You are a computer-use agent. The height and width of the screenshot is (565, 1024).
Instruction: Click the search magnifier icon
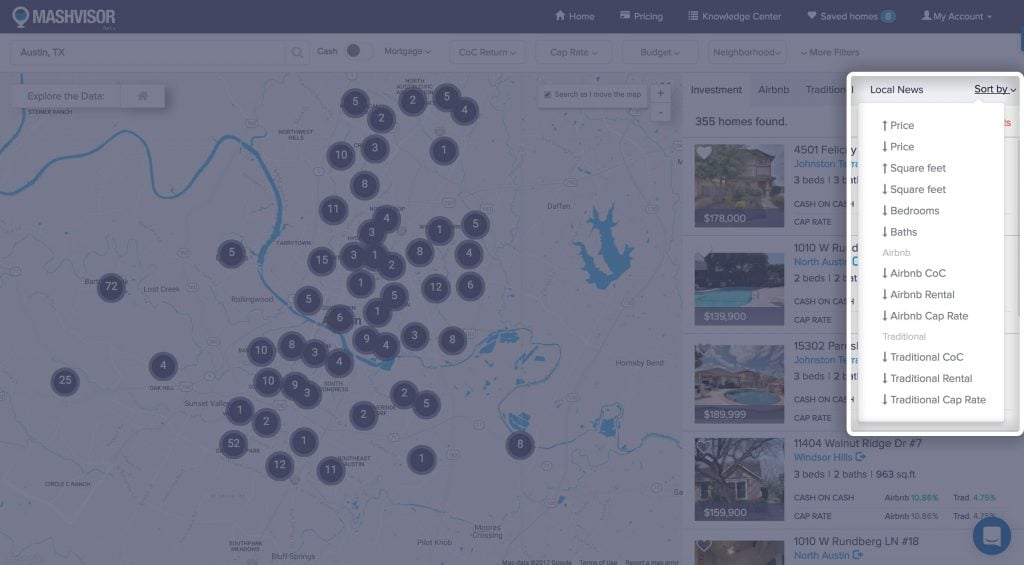[x=297, y=52]
